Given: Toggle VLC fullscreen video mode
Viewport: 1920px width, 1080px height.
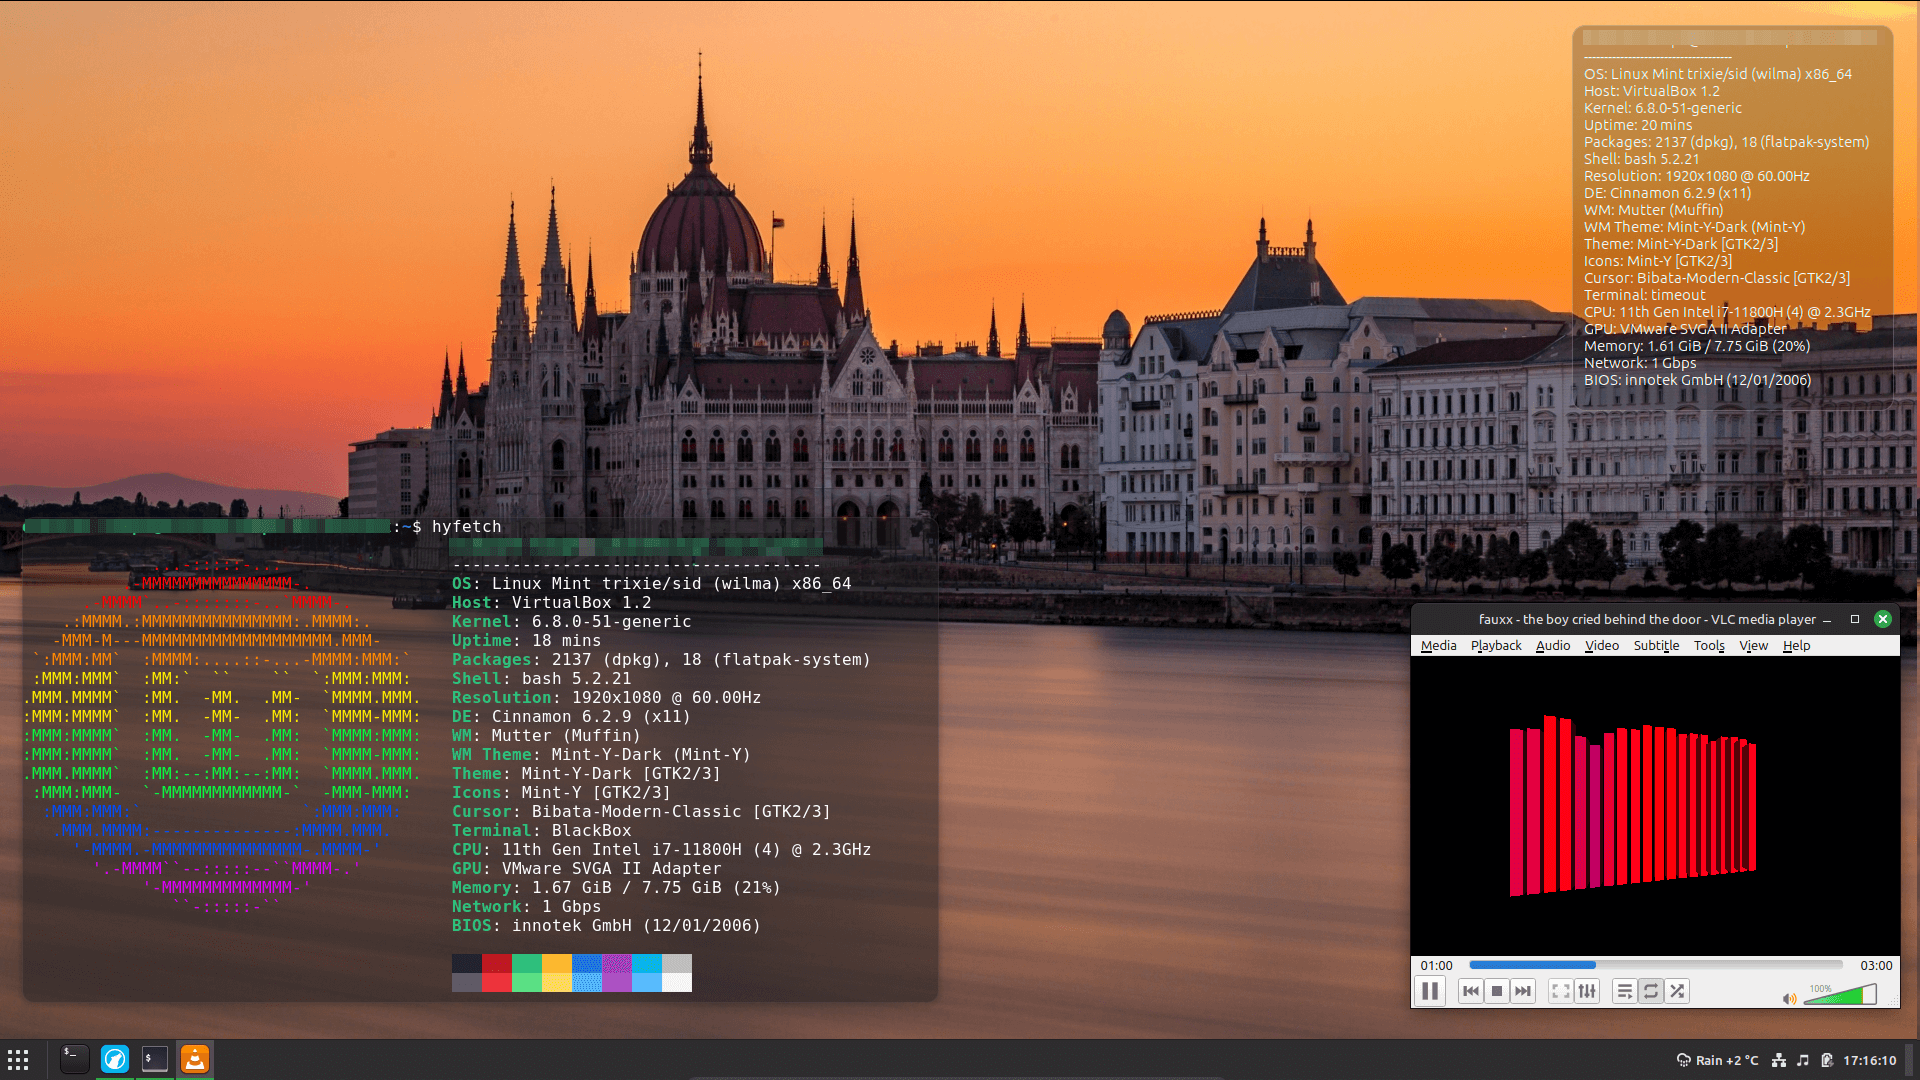Looking at the screenshot, I should [1560, 991].
